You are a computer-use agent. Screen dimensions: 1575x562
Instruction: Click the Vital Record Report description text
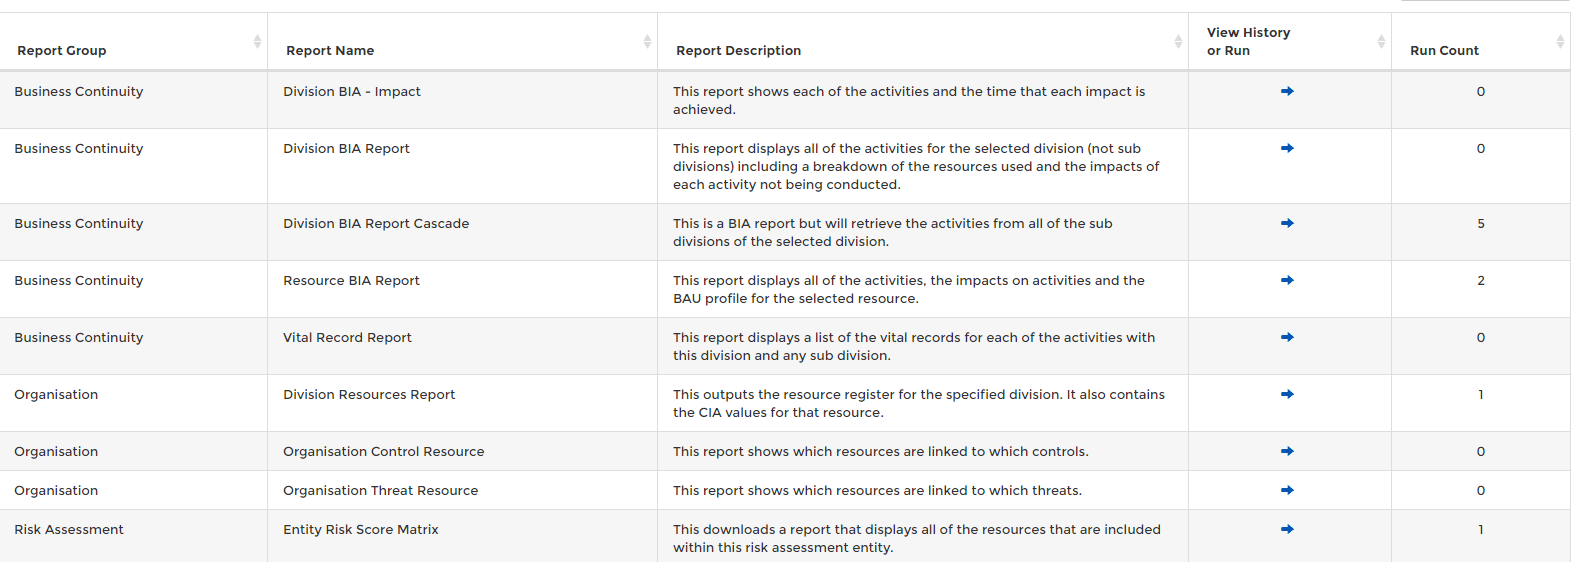913,346
